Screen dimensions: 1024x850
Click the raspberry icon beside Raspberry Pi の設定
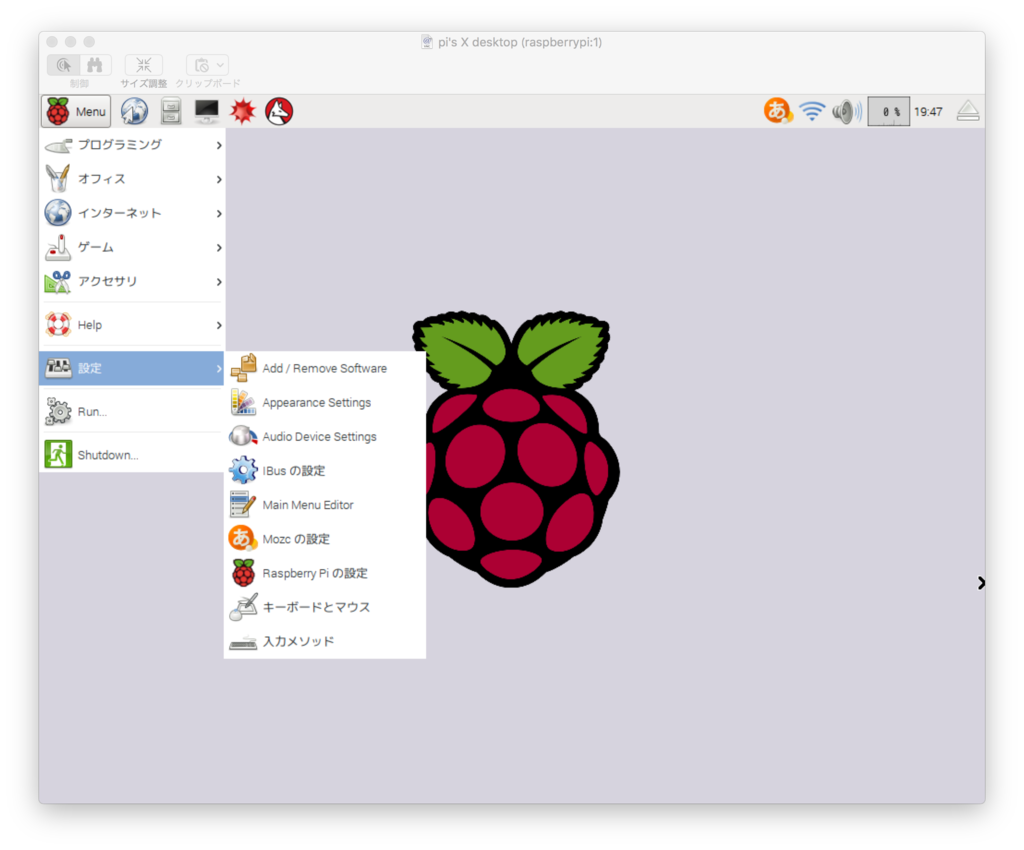243,573
